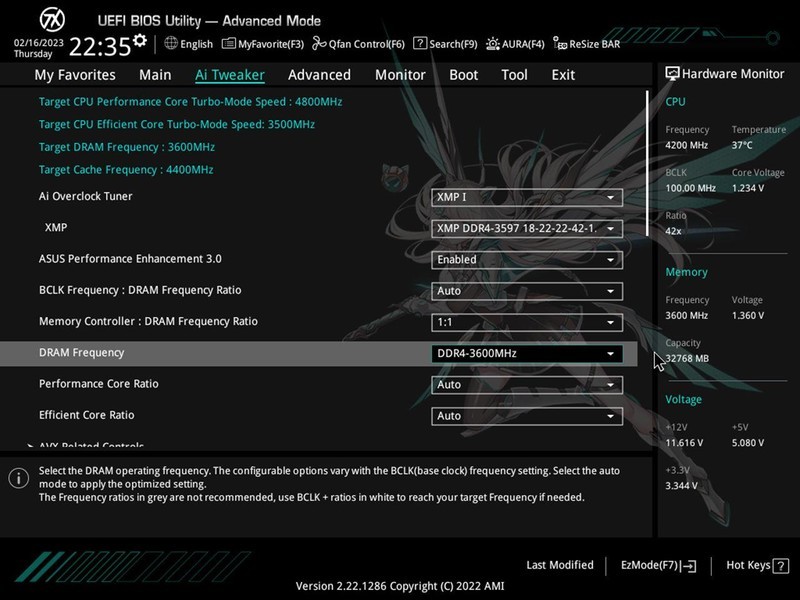The height and width of the screenshot is (600, 800).
Task: Switch to the Monitor tab
Action: point(401,75)
